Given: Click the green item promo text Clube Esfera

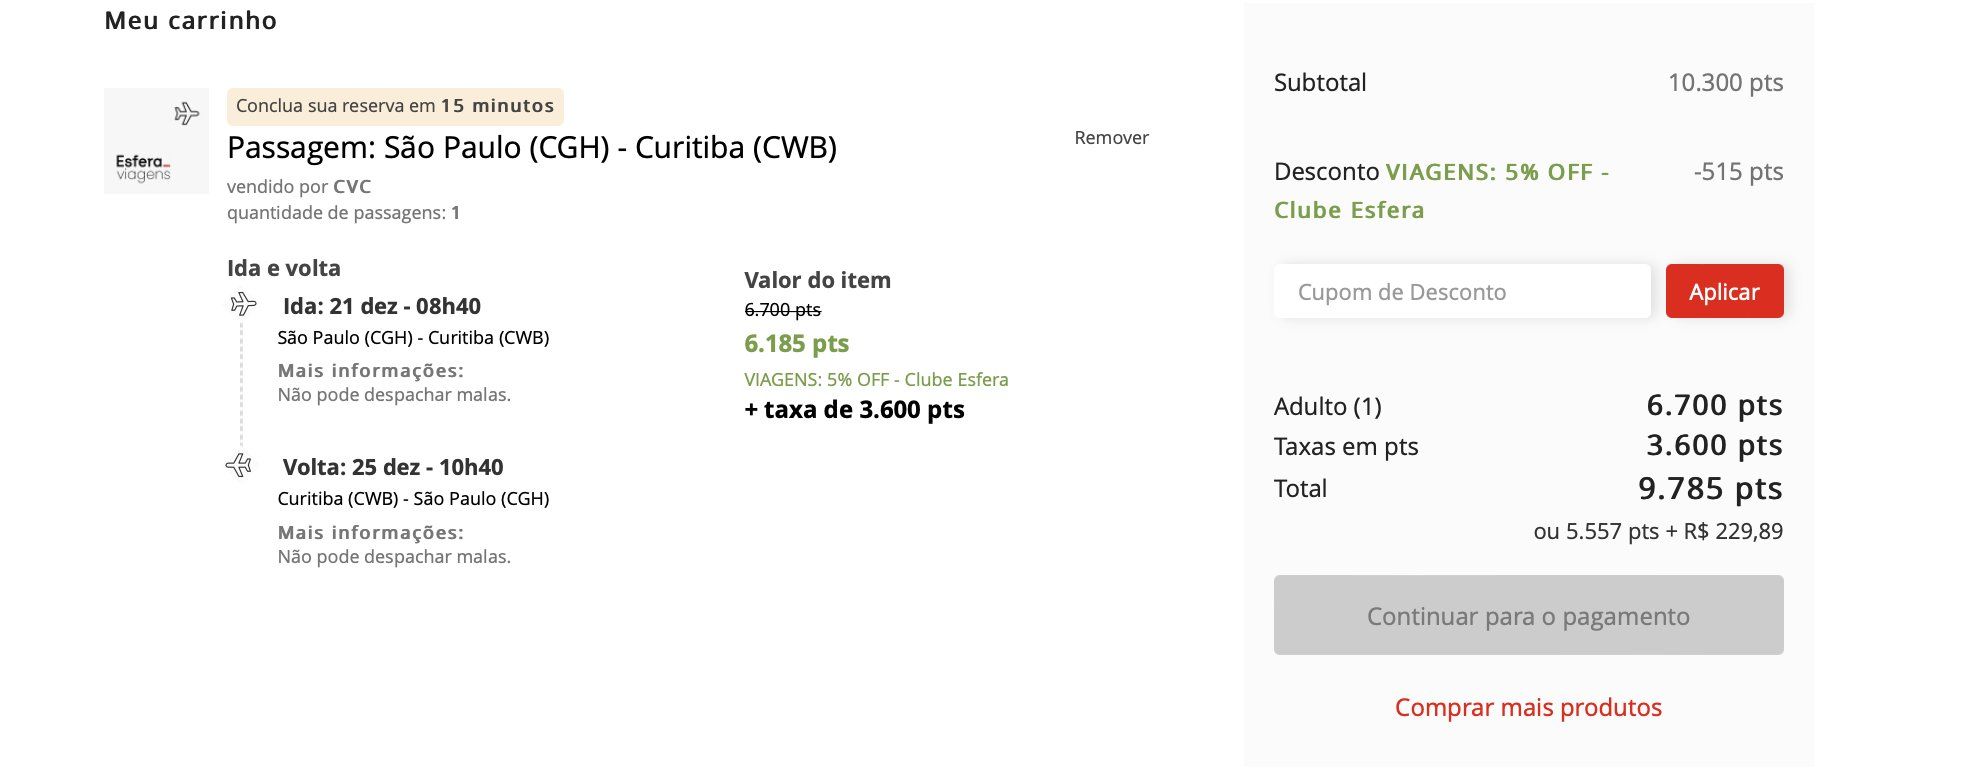Looking at the screenshot, I should click(876, 380).
